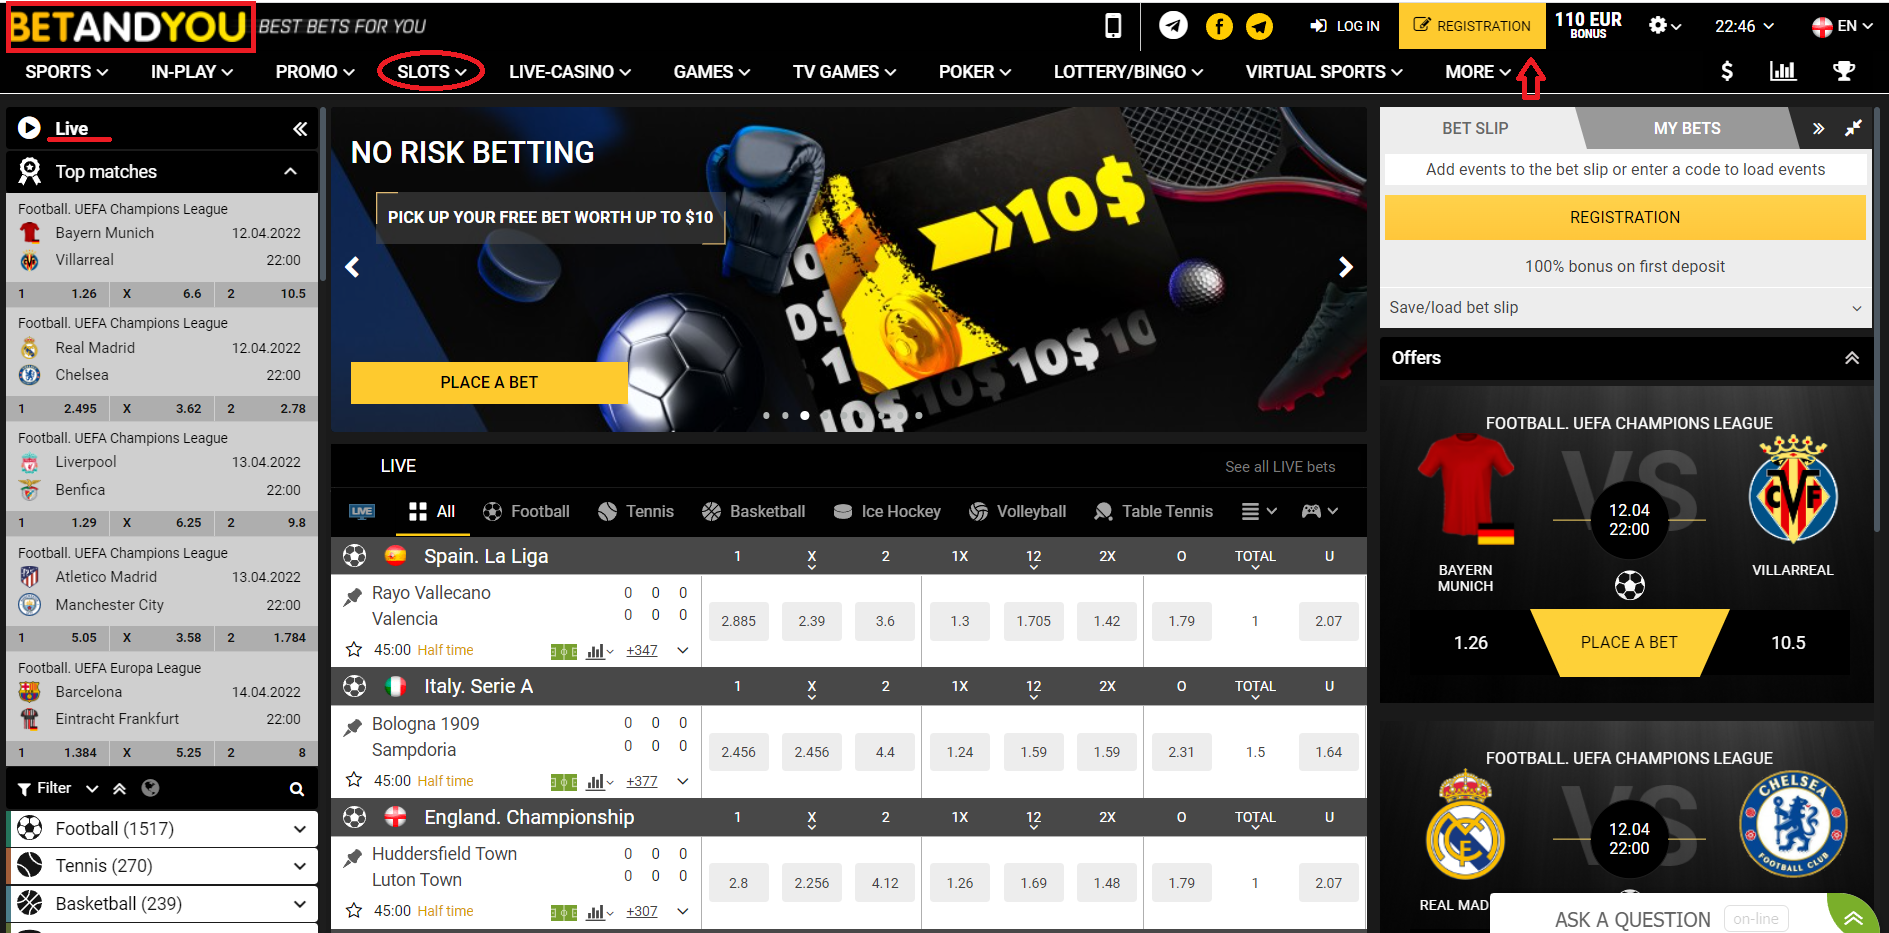The image size is (1889, 933).
Task: Click LOG IN
Action: click(x=1345, y=26)
